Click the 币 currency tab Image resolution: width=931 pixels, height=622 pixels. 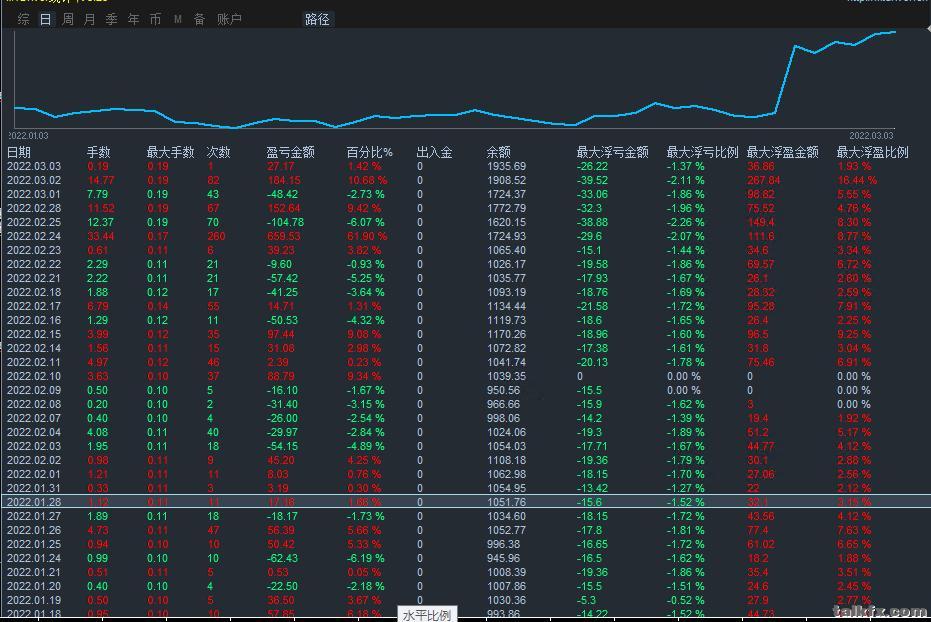(x=155, y=19)
